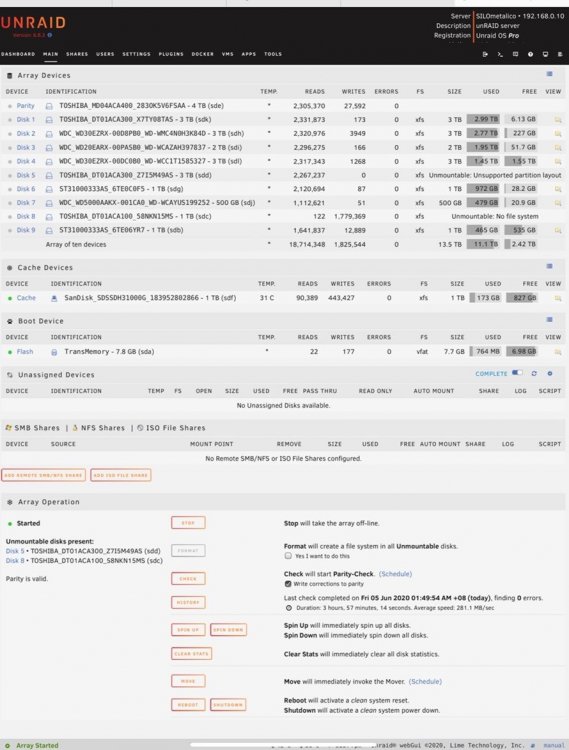
Task: Open parity check Schedule link
Action: (x=395, y=574)
